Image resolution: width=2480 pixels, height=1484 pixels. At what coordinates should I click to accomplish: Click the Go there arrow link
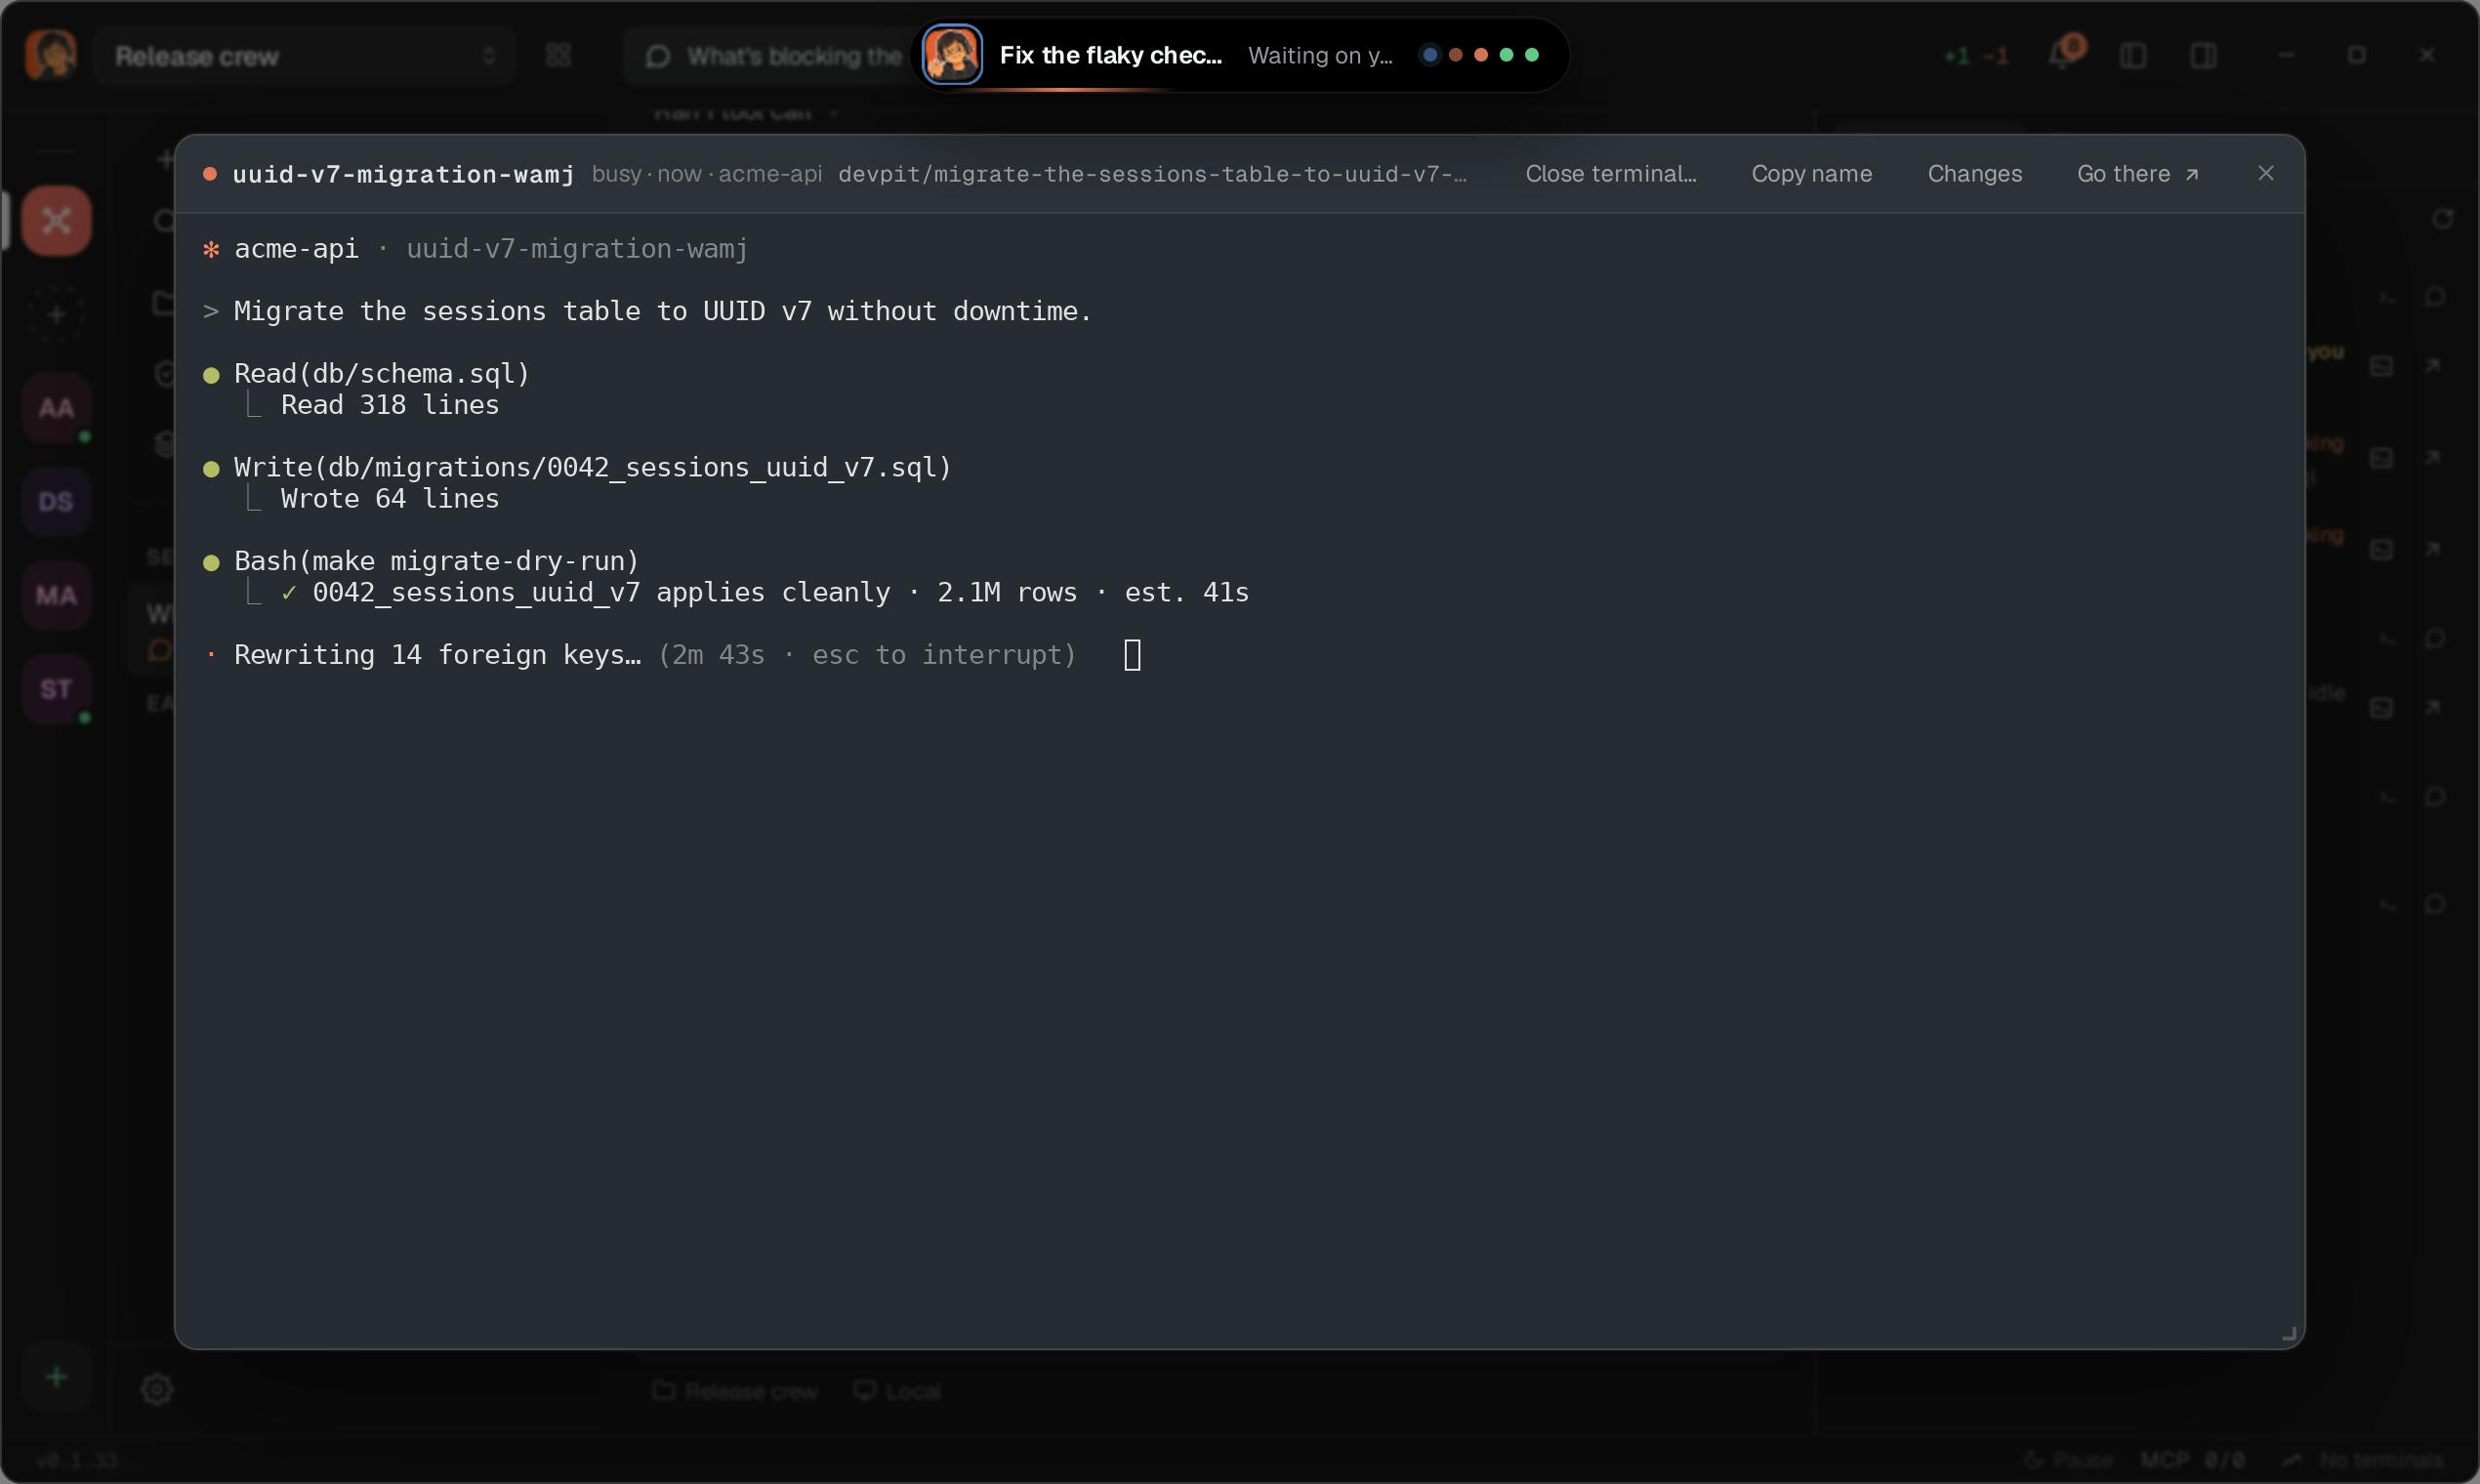(2137, 173)
